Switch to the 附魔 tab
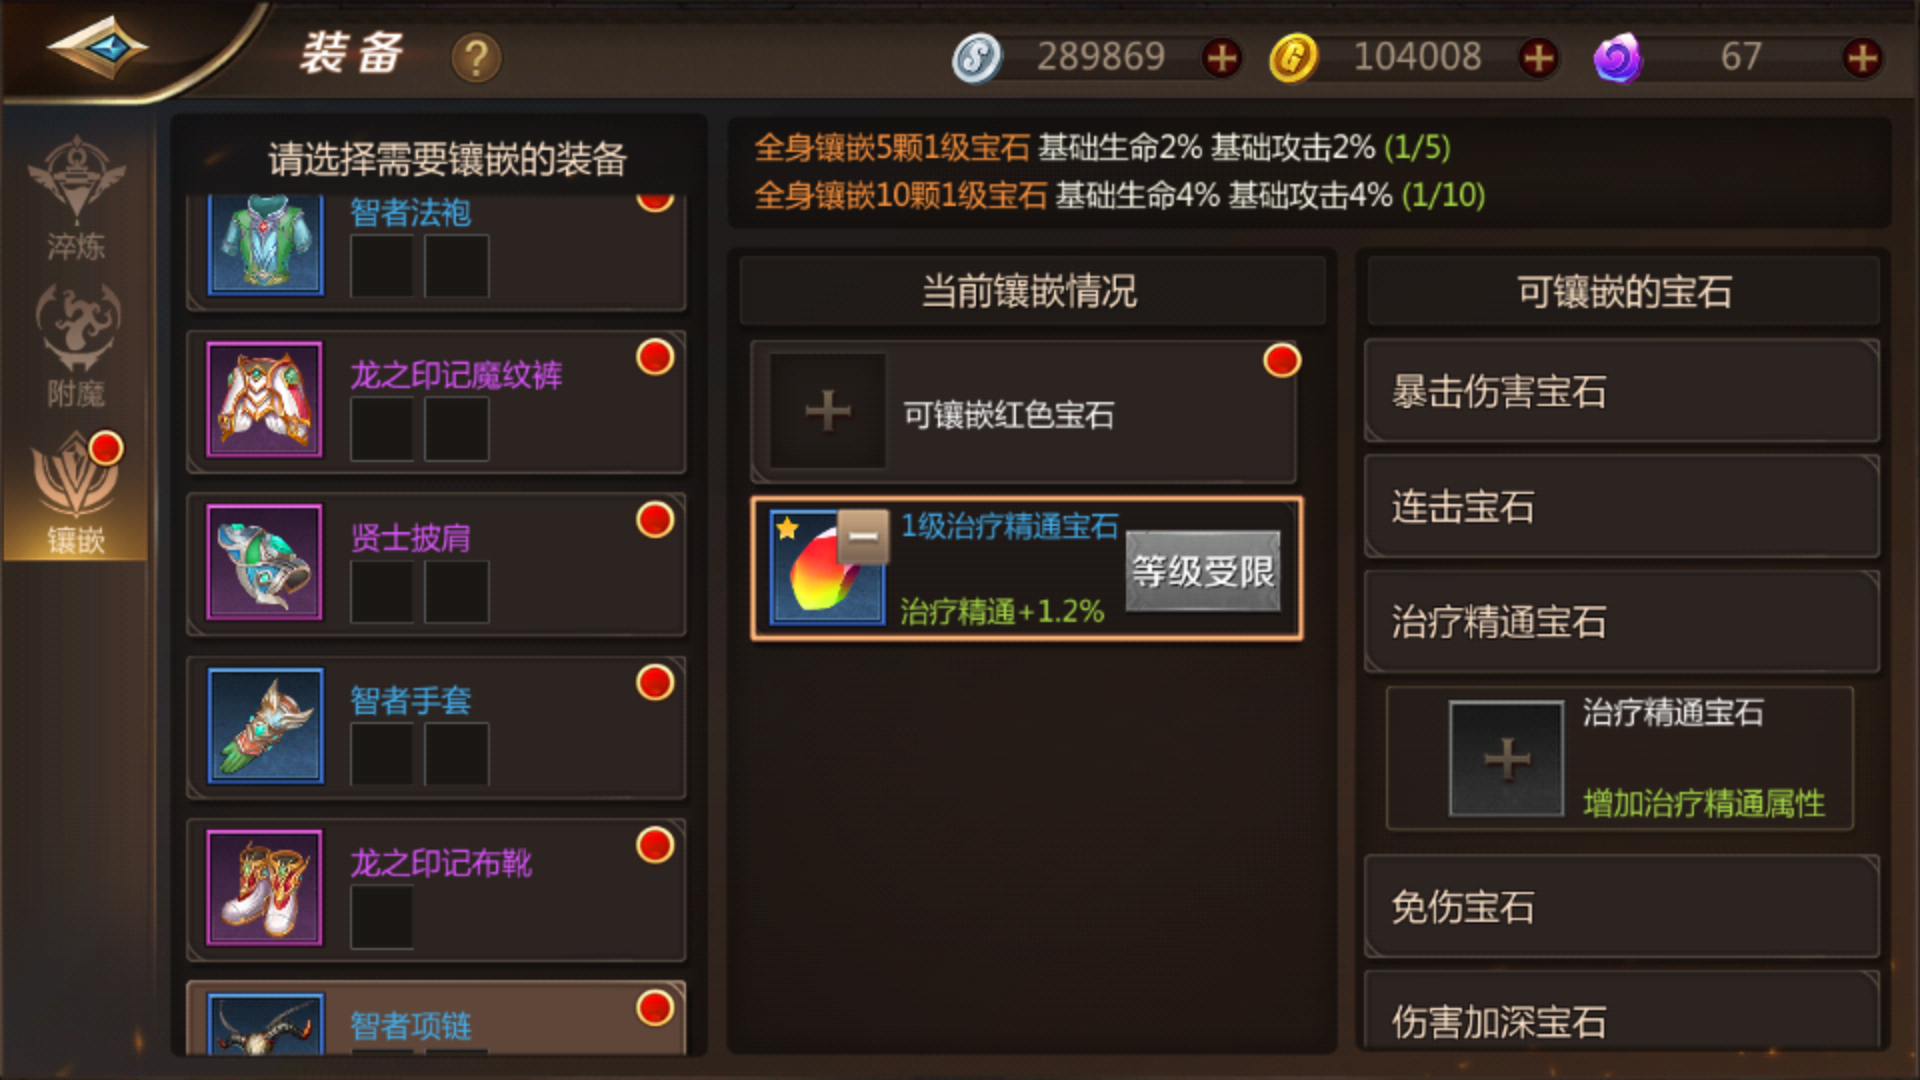 click(x=76, y=345)
